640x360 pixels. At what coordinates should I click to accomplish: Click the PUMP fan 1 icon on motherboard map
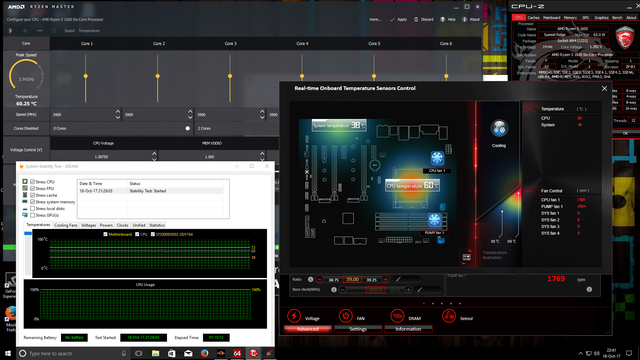[434, 220]
